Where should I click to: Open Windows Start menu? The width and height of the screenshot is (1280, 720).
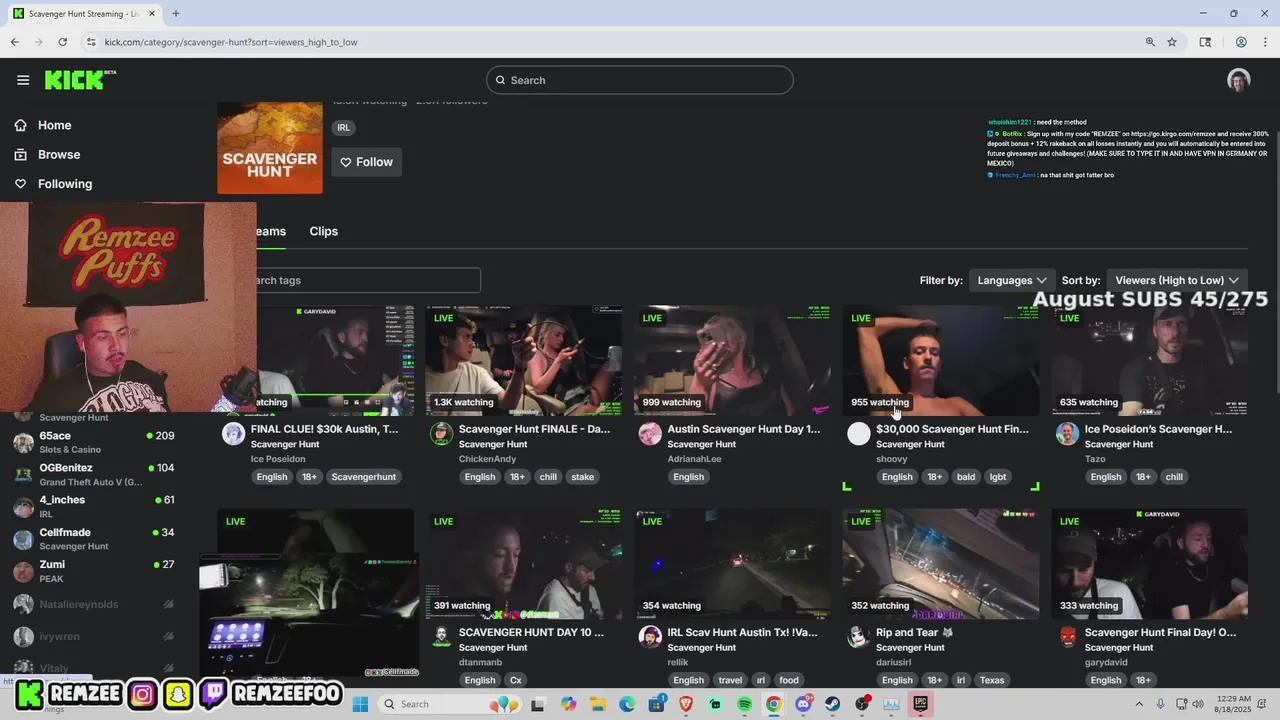coord(361,704)
